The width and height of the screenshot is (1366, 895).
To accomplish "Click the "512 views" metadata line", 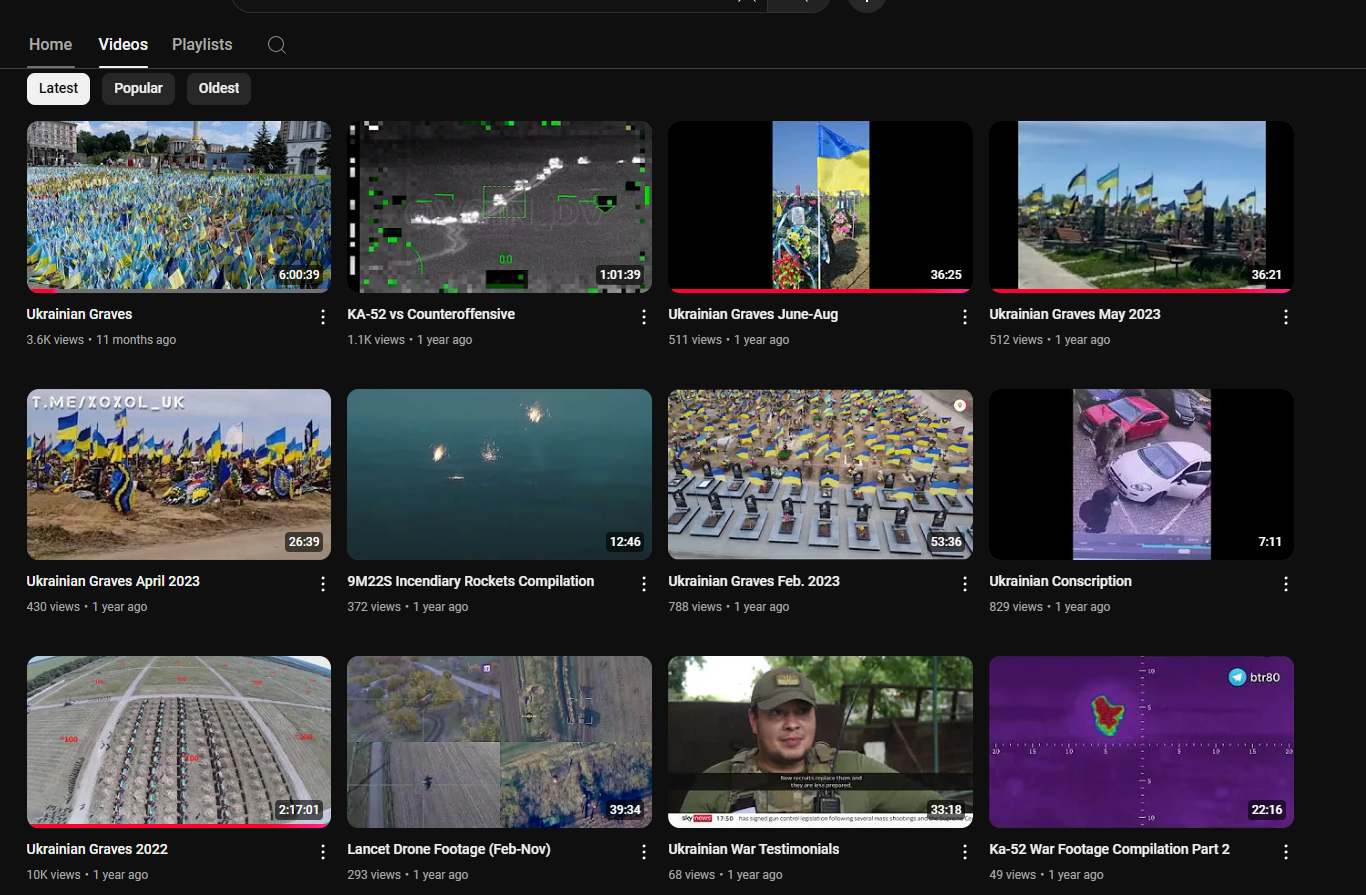I will pyautogui.click(x=1050, y=340).
